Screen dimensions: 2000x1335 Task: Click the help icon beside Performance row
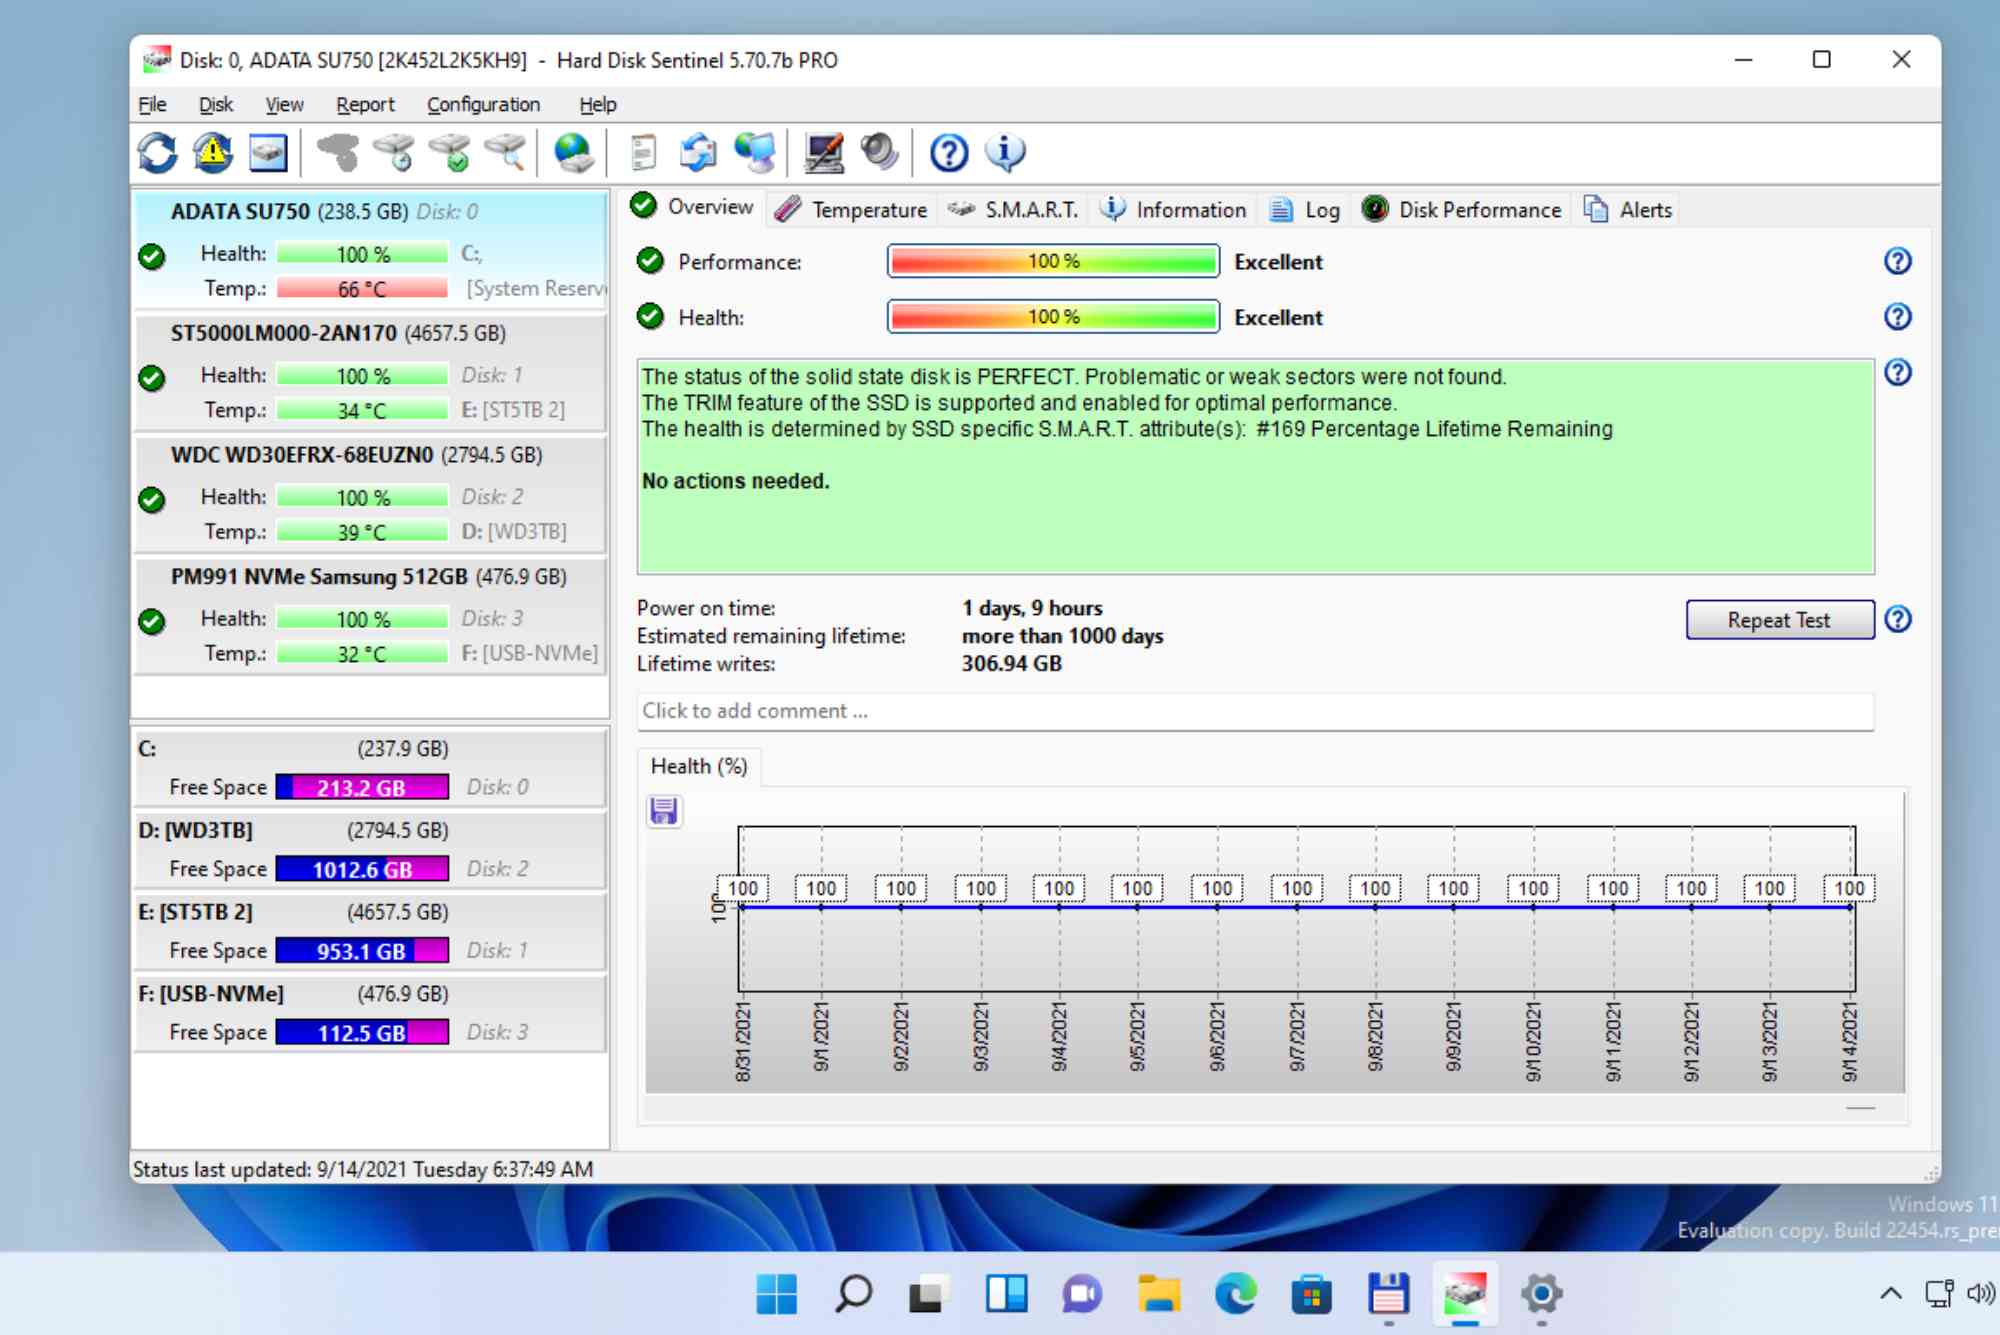(1897, 262)
